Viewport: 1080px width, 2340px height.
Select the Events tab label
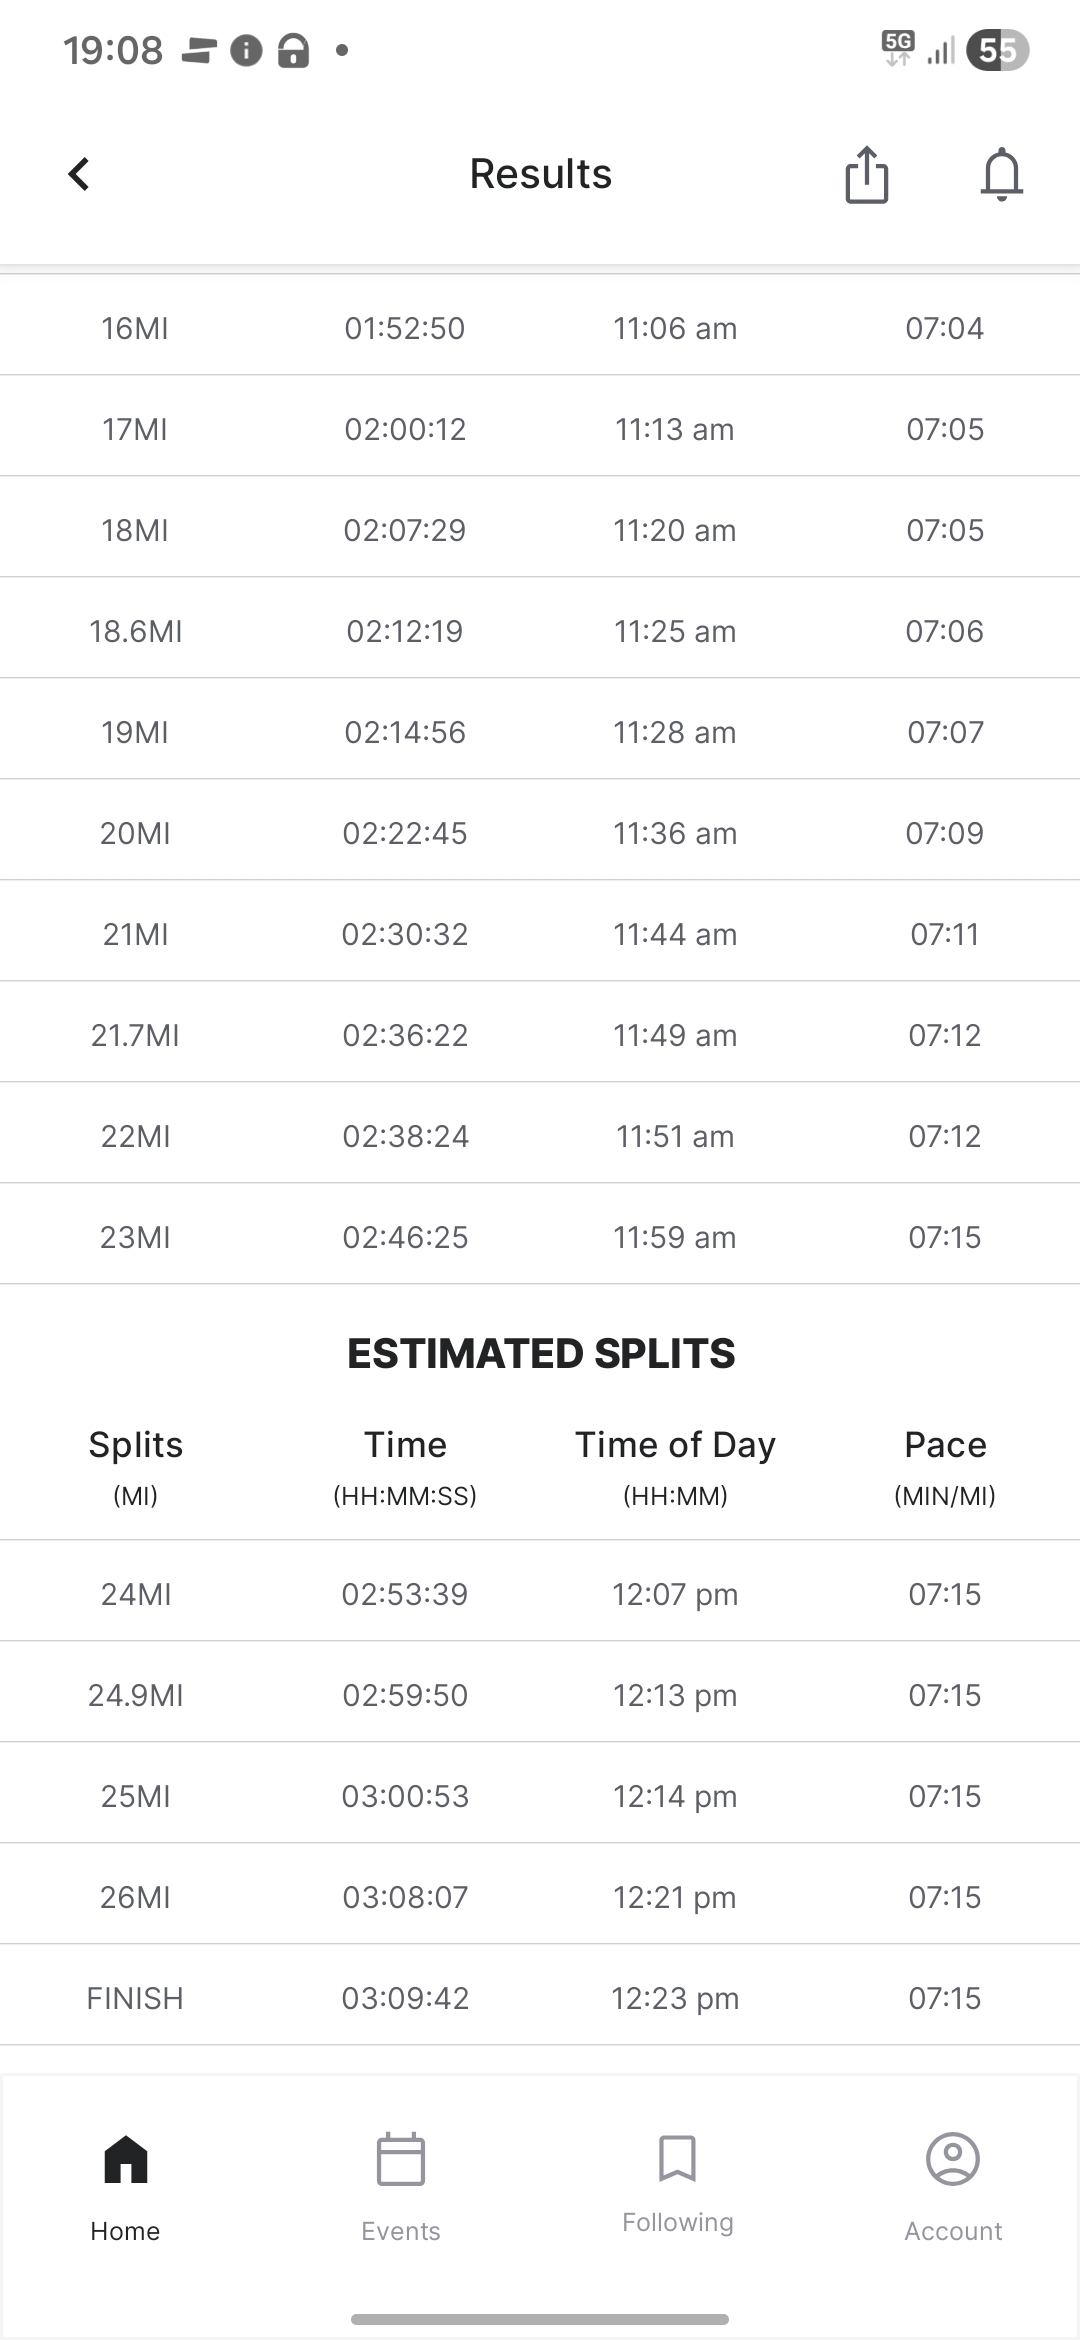coord(401,2231)
